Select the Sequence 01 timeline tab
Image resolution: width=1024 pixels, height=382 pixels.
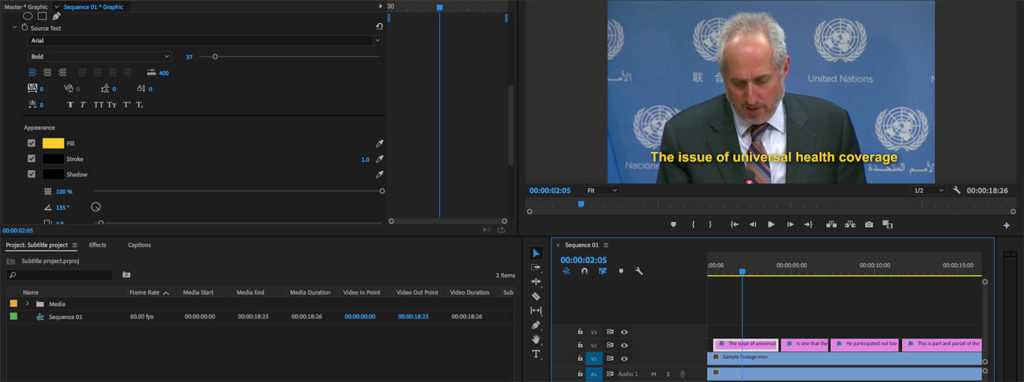(x=581, y=245)
